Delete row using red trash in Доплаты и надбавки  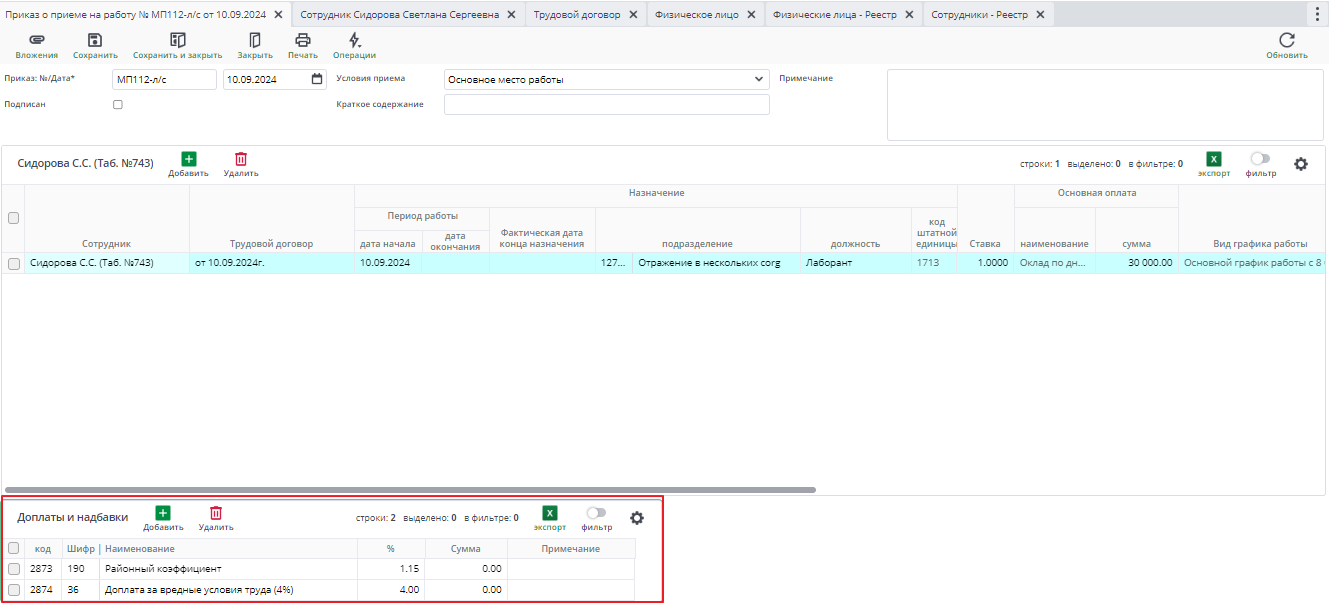click(216, 513)
